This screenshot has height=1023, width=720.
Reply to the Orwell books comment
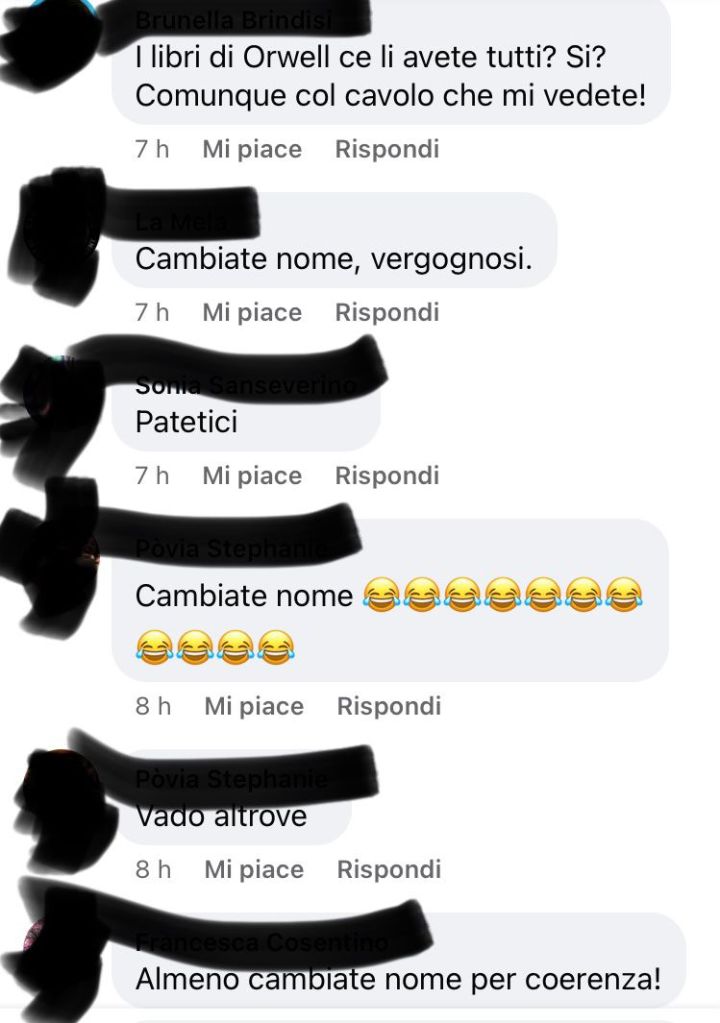(x=387, y=149)
